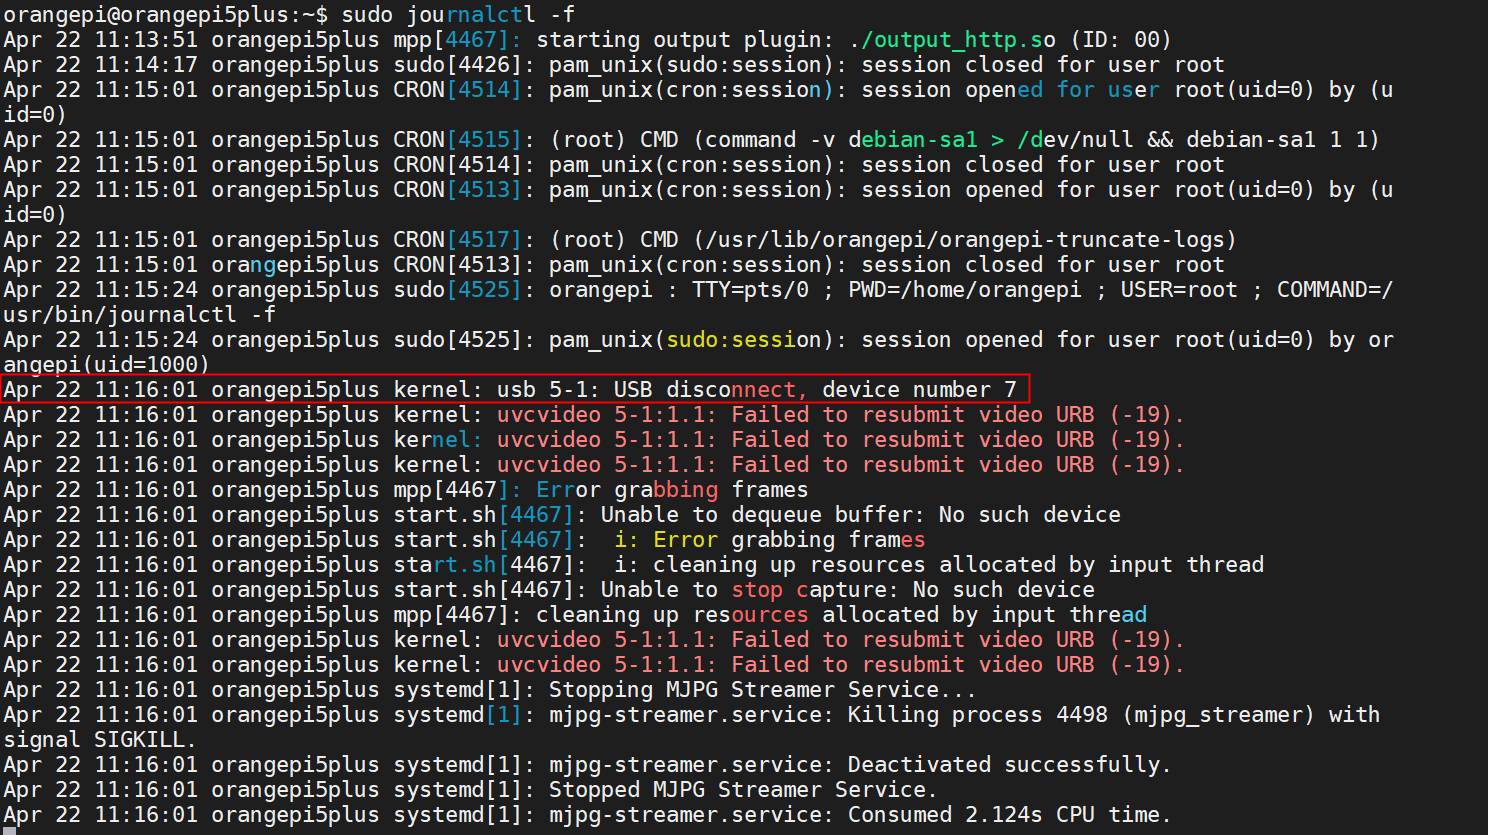This screenshot has height=835, width=1488.
Task: Select the 'PWD=/home/orangepi' text
Action: 965,290
